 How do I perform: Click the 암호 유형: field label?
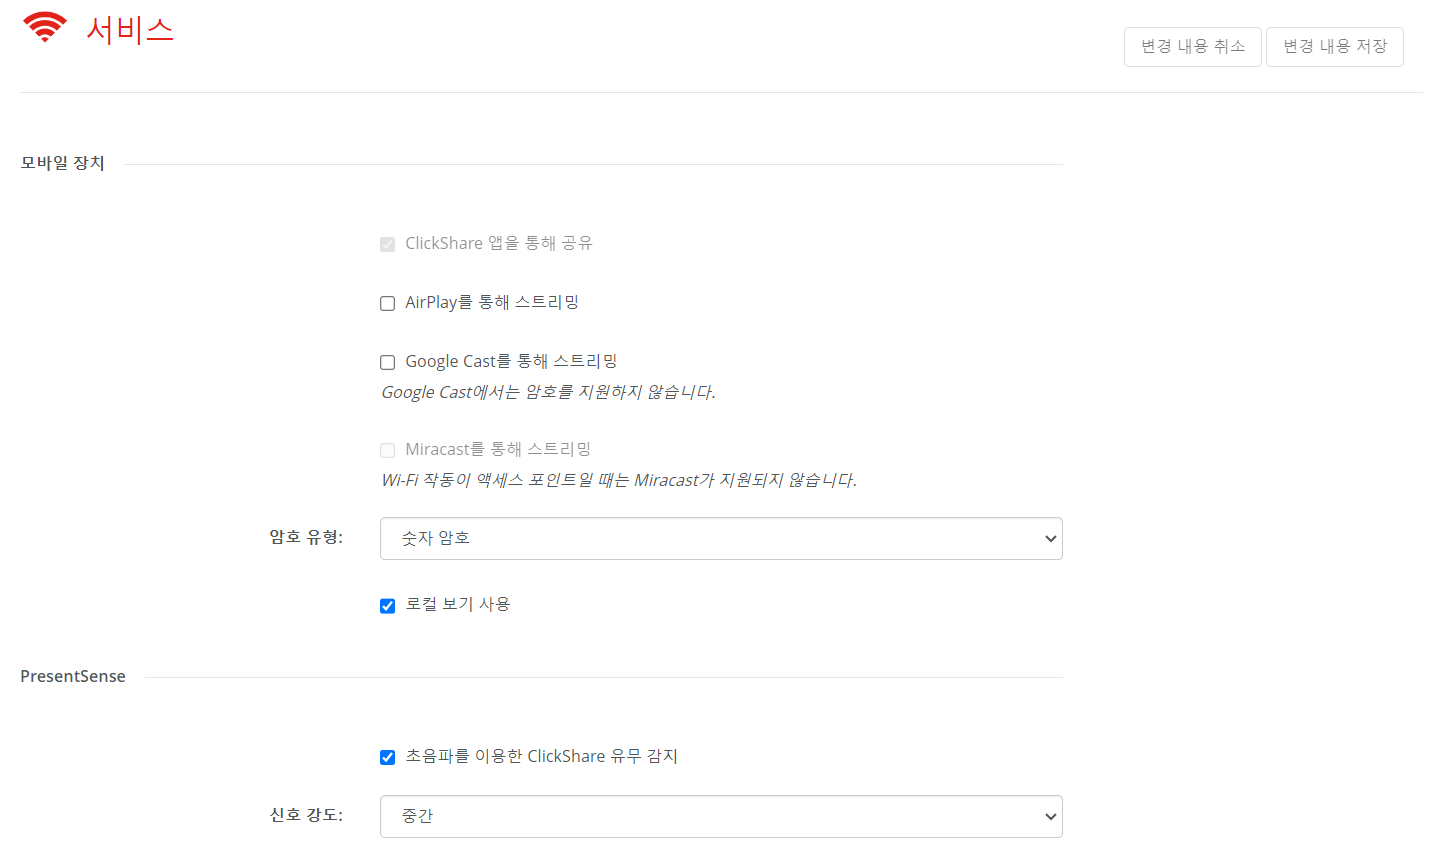pyautogui.click(x=306, y=537)
